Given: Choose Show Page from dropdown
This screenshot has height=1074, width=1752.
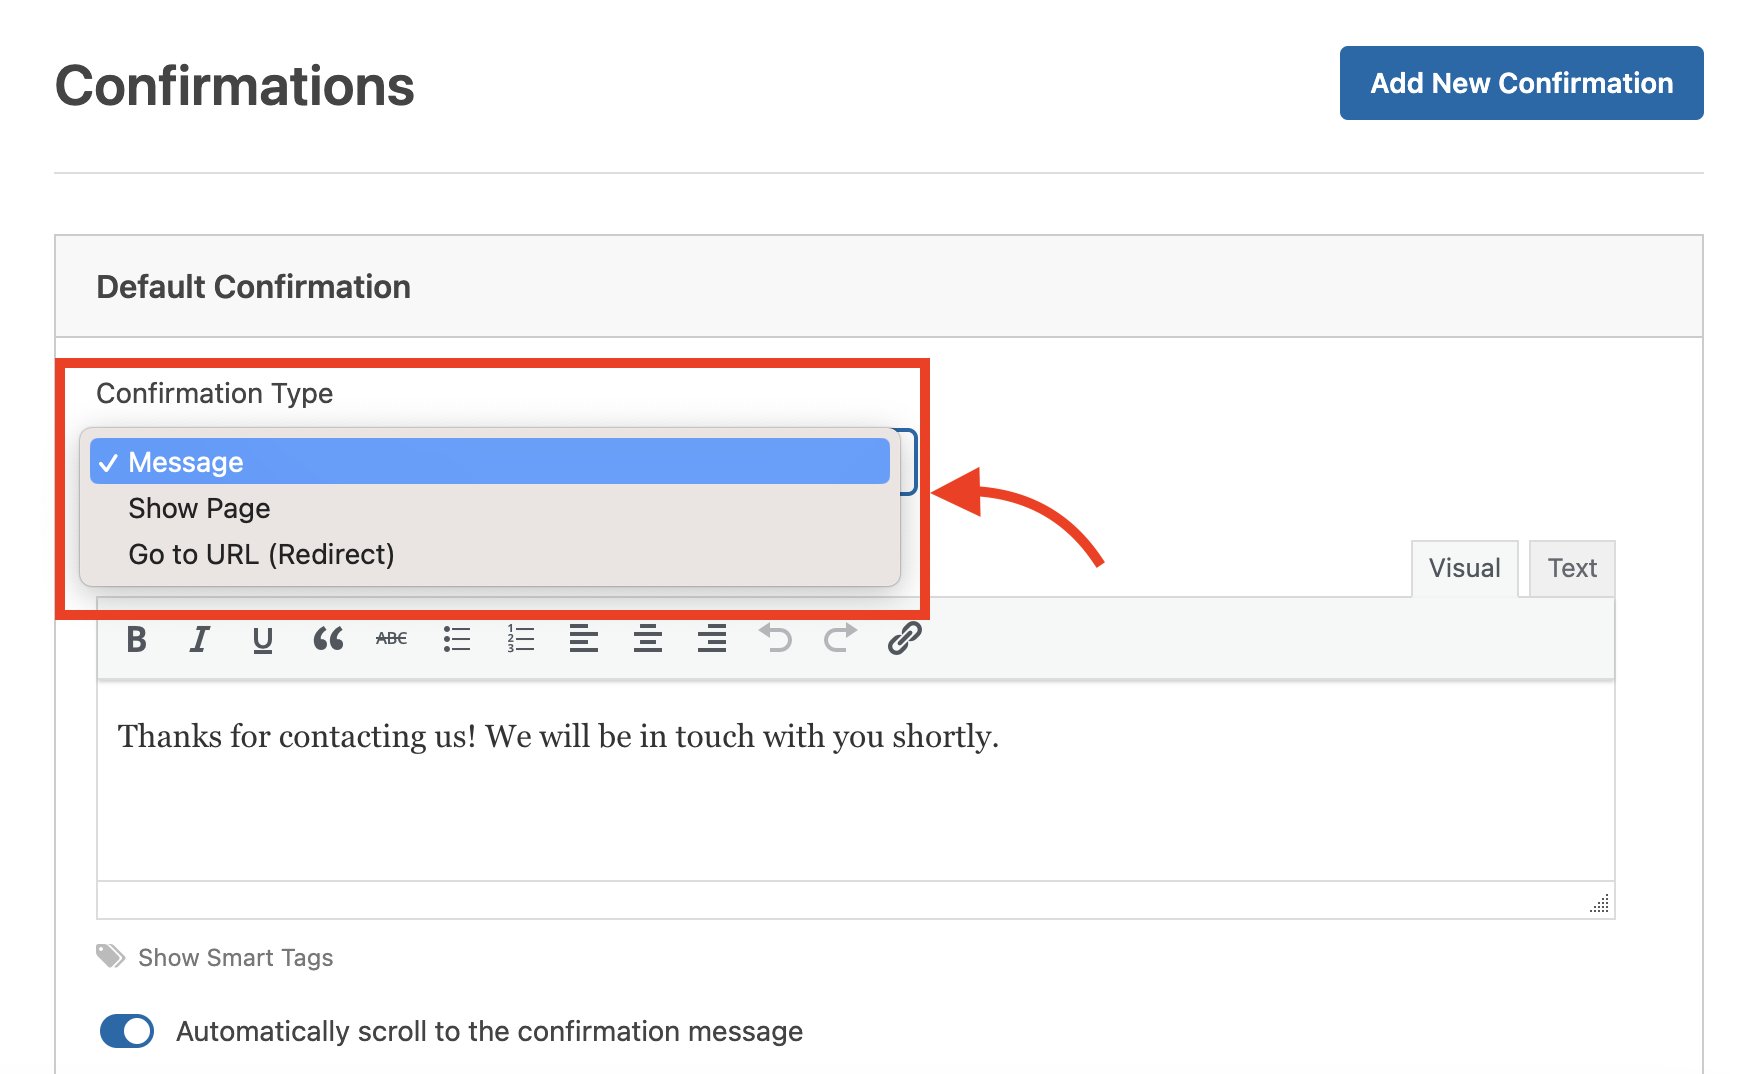Looking at the screenshot, I should pos(490,508).
